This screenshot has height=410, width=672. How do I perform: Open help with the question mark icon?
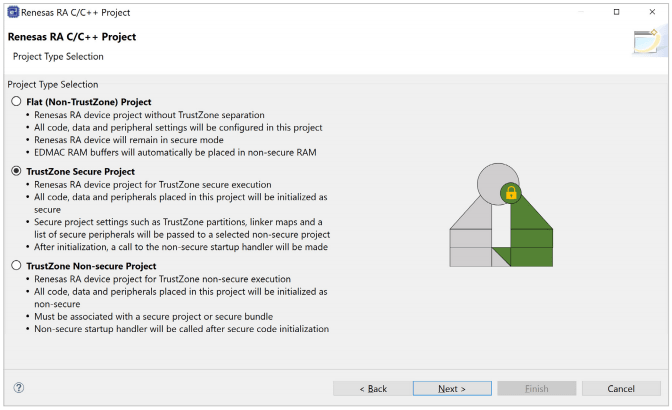coord(19,388)
